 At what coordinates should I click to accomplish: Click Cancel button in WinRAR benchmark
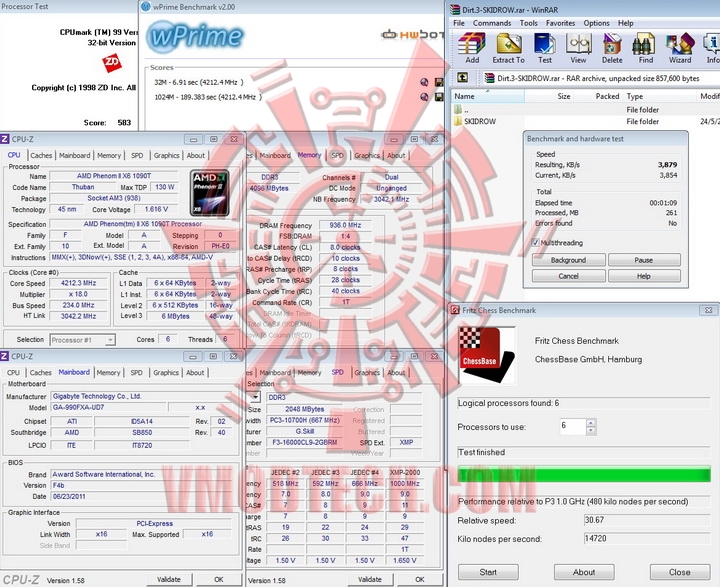click(x=568, y=276)
